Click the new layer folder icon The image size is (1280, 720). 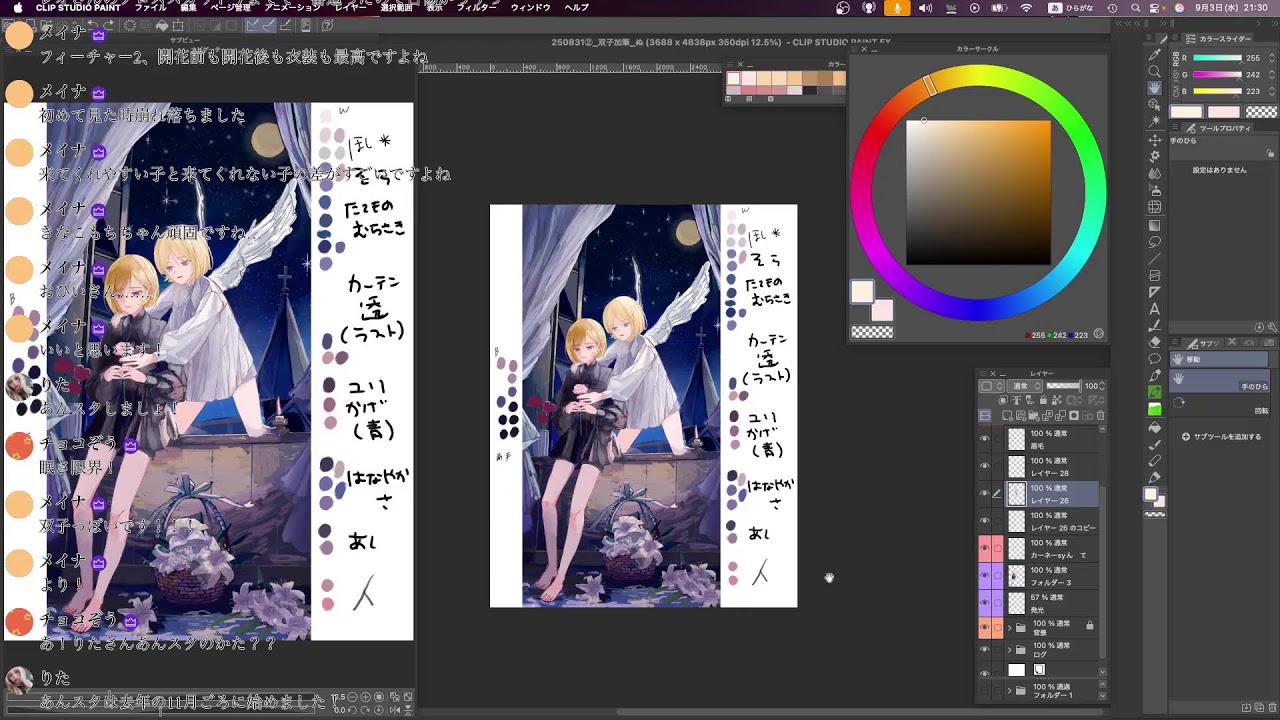[1034, 415]
